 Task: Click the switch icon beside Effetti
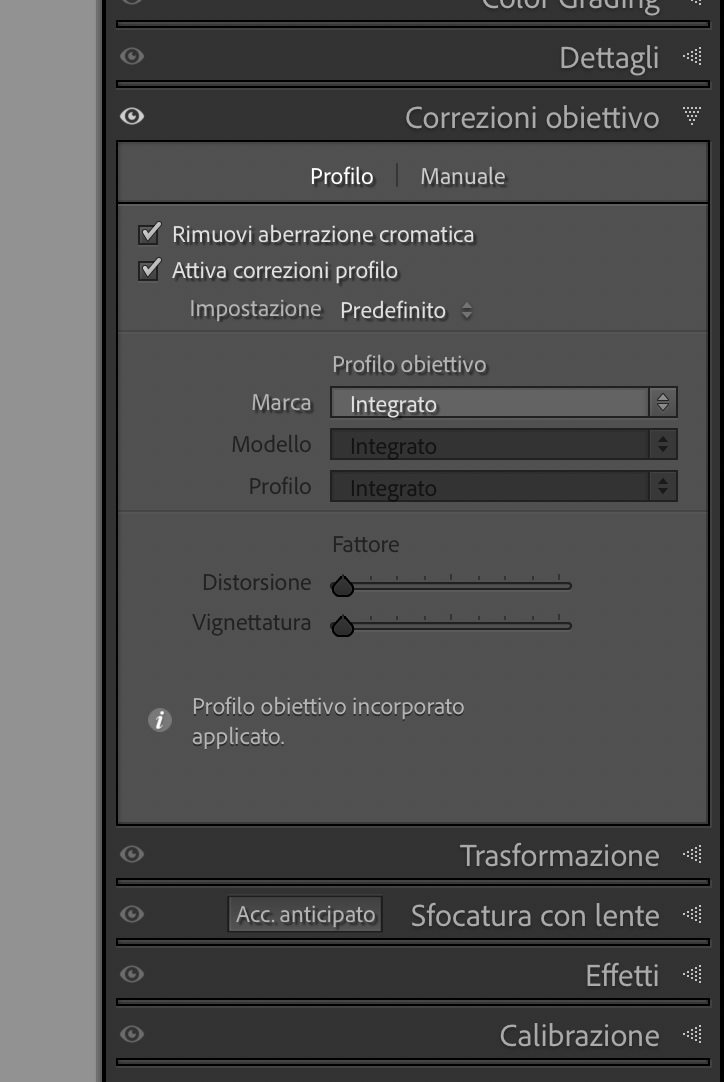pos(694,974)
